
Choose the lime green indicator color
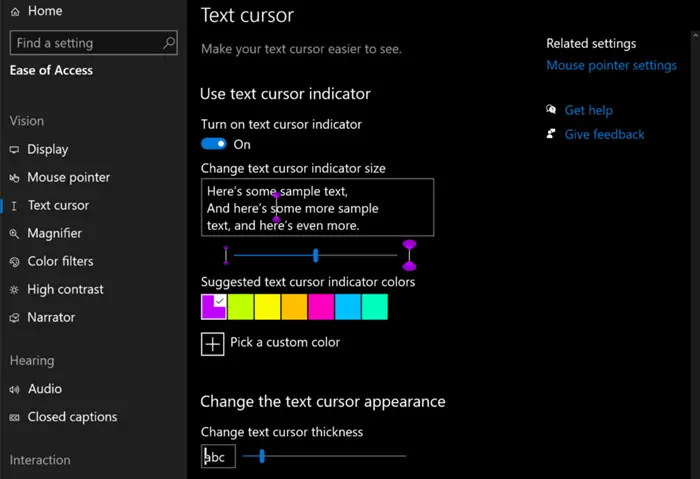[241, 307]
